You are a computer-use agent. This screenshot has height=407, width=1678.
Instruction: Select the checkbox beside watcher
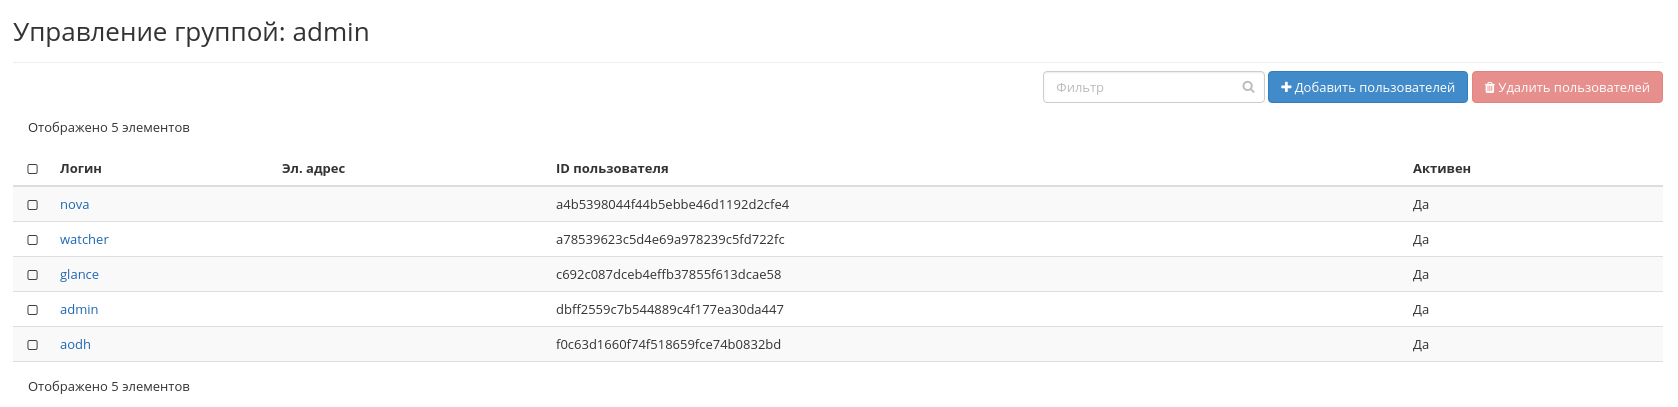tap(33, 240)
